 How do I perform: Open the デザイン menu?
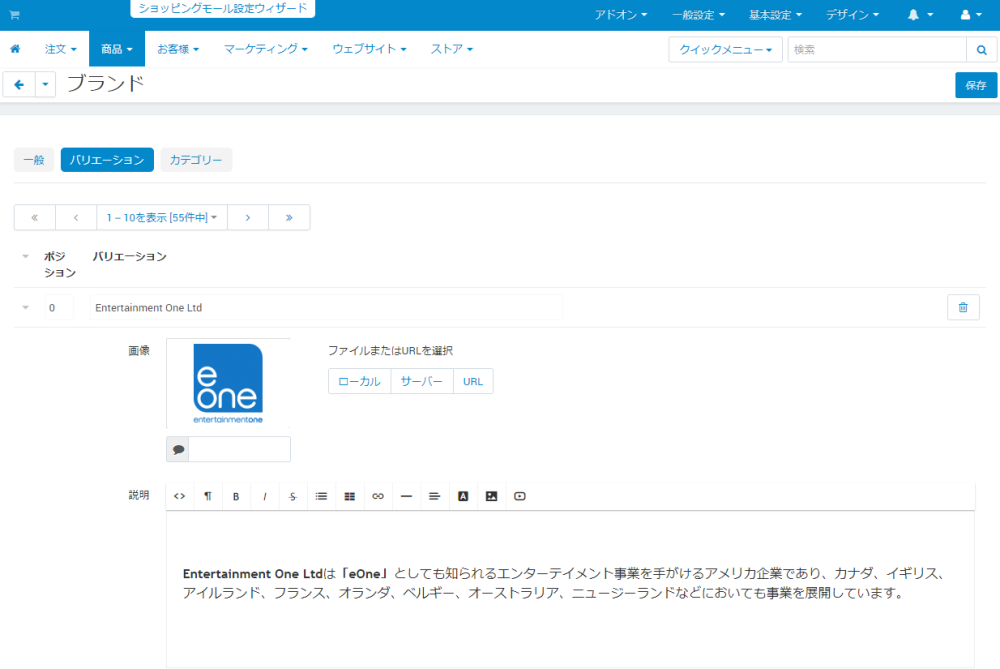(x=852, y=15)
